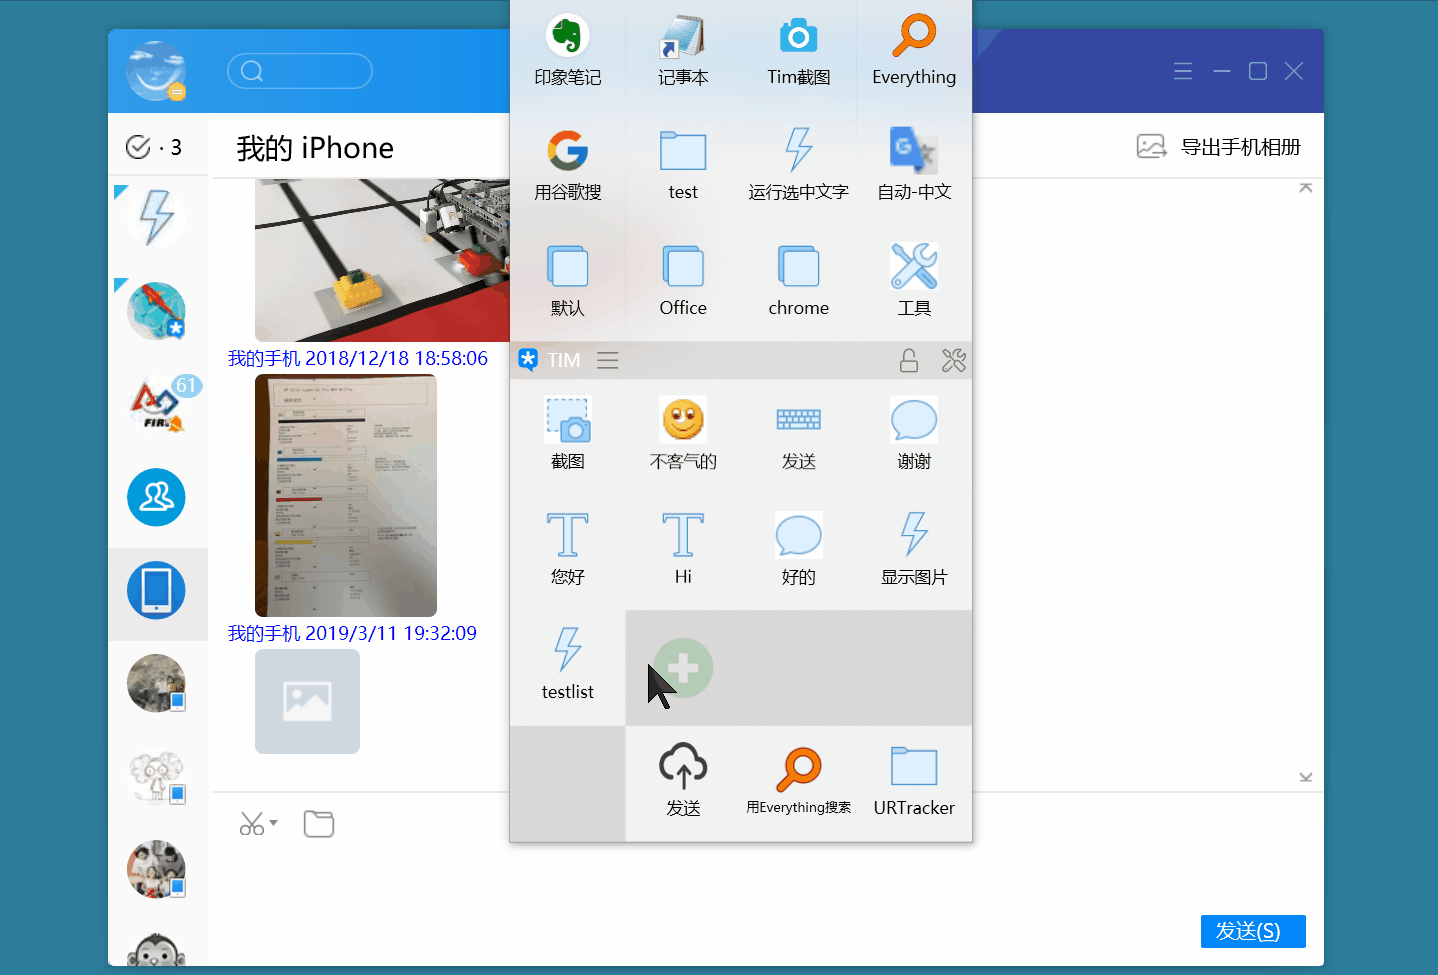Open 用Everything搜索 magnifier shortcut

click(798, 768)
